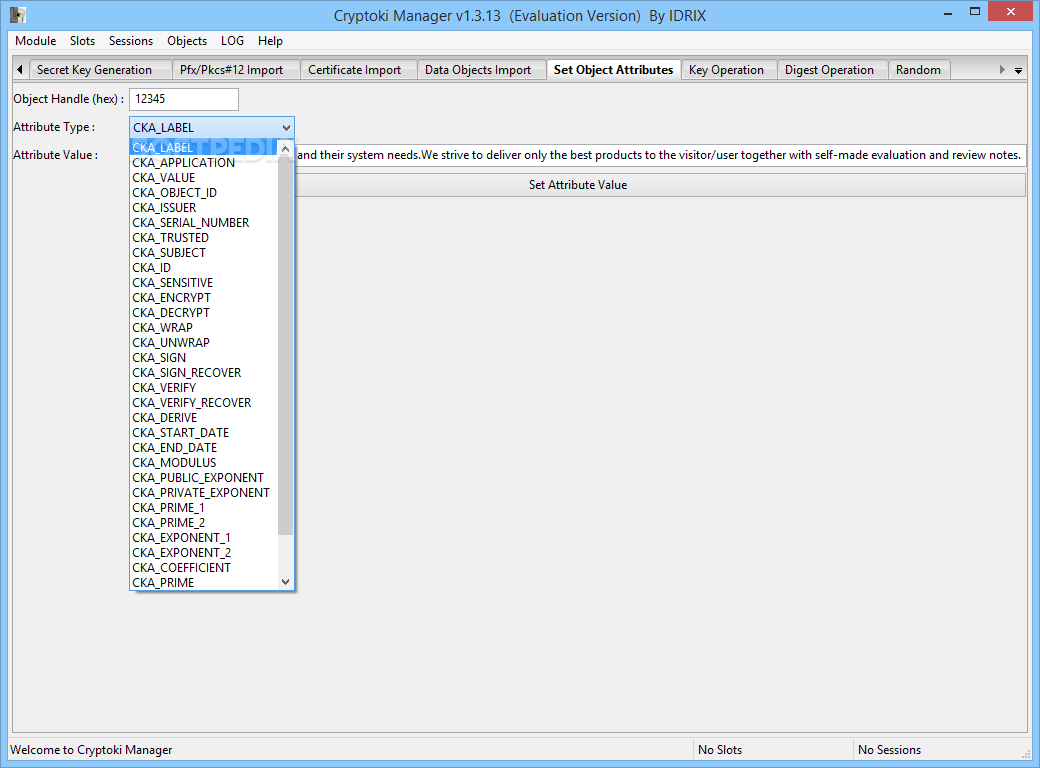This screenshot has height=768, width=1040.
Task: Click the dropdown list scrollbar thumb
Action: point(285,345)
